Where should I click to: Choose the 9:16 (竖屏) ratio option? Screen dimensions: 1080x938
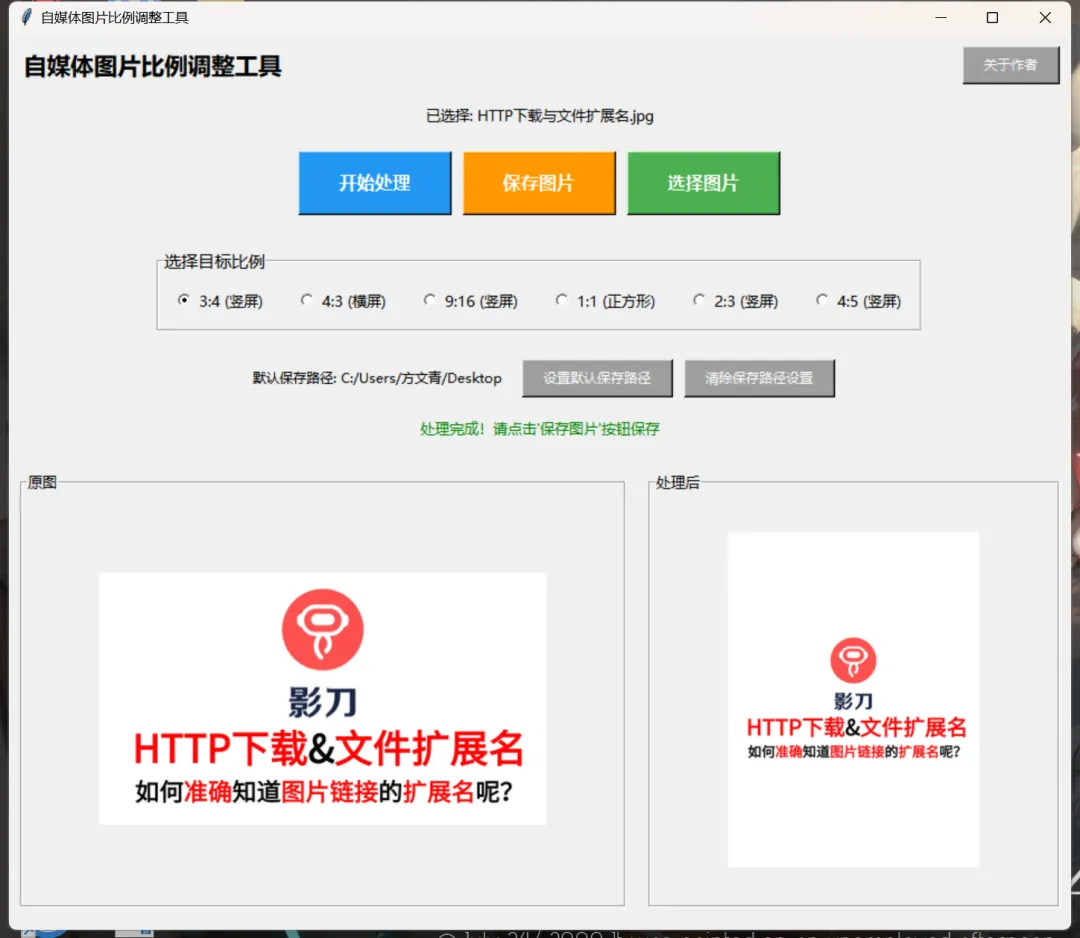(470, 301)
